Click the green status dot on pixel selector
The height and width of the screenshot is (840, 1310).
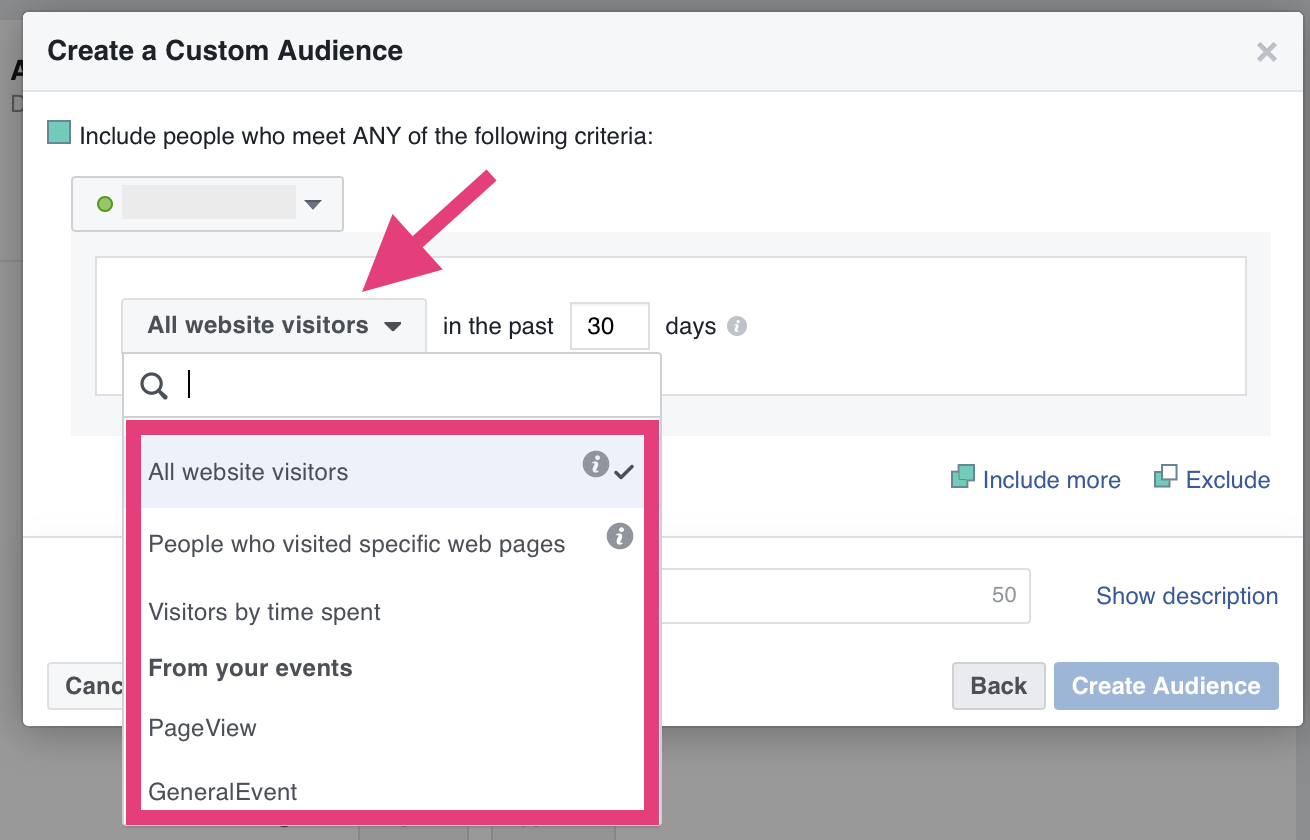[106, 203]
